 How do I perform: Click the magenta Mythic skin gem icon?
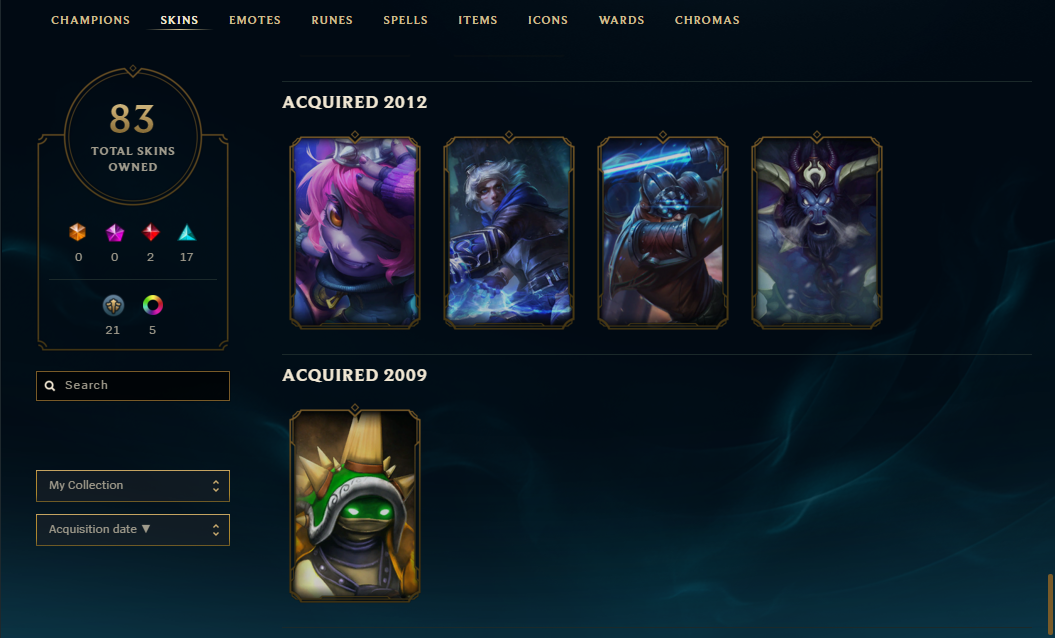[115, 233]
